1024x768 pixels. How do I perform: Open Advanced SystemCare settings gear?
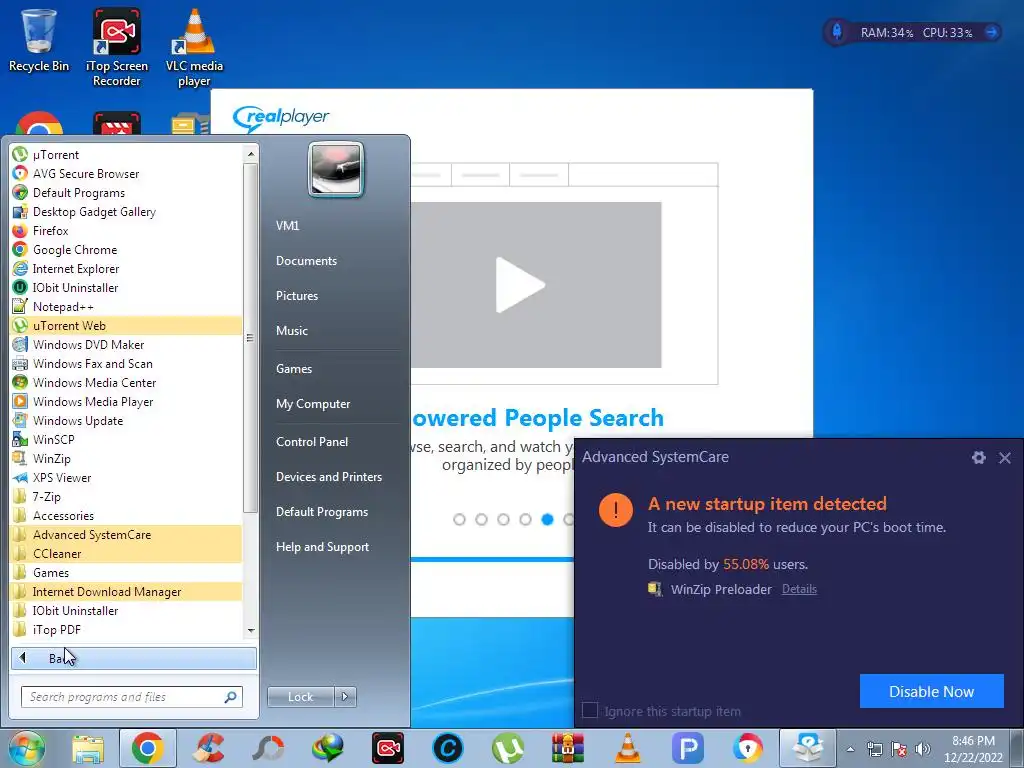[978, 458]
